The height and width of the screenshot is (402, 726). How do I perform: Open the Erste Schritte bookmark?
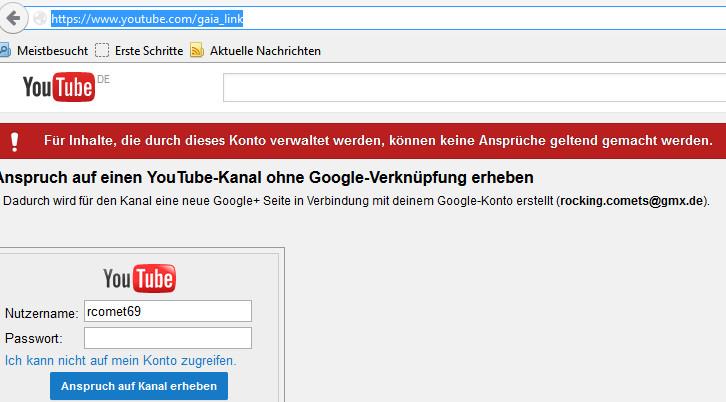[x=149, y=50]
